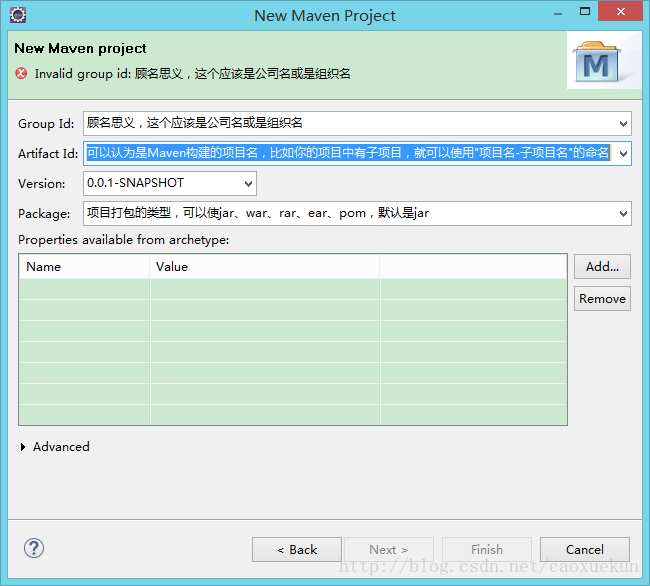Open the Package dropdown arrow
The image size is (650, 586).
pos(623,214)
